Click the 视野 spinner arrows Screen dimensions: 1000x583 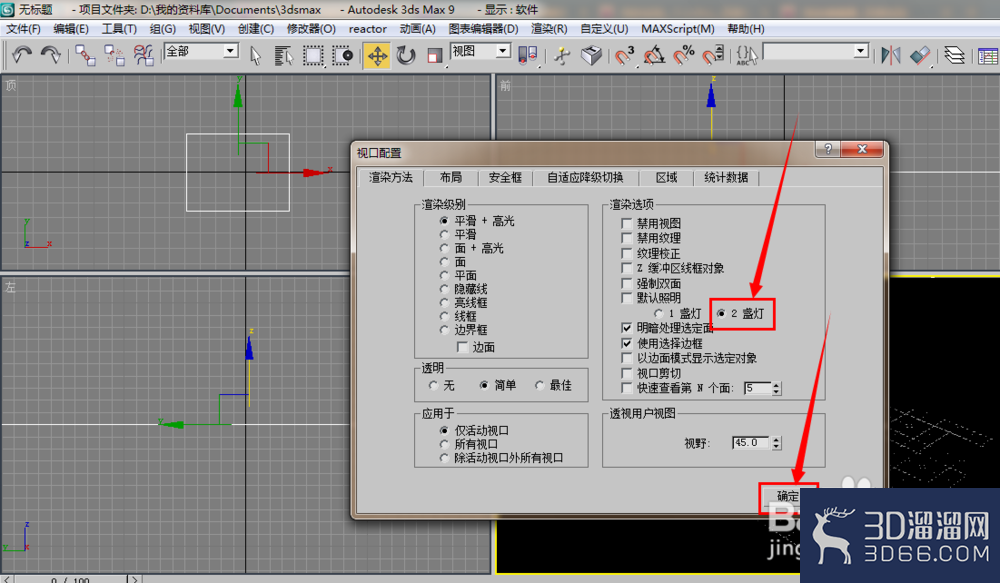pyautogui.click(x=776, y=443)
